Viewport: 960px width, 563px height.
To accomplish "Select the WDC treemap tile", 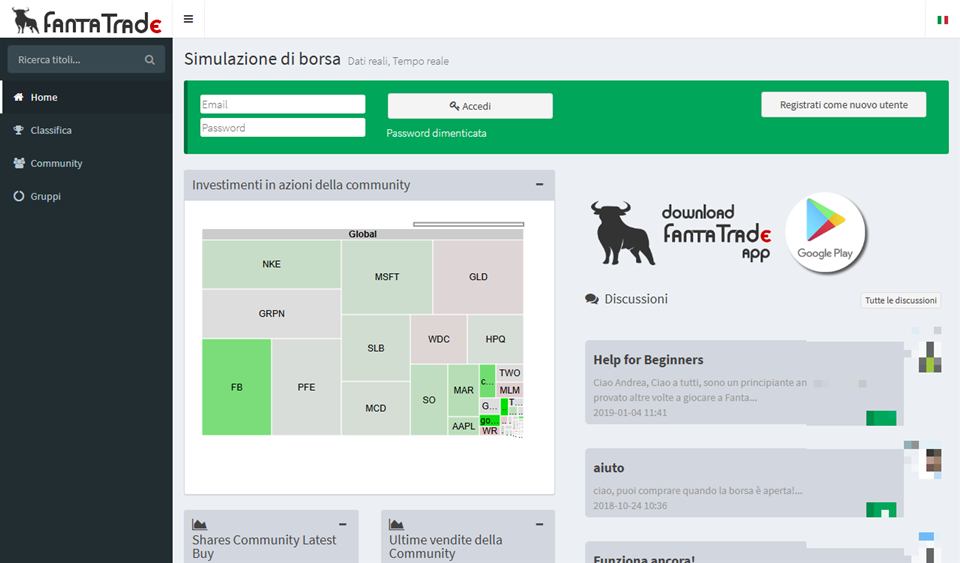I will pyautogui.click(x=439, y=339).
